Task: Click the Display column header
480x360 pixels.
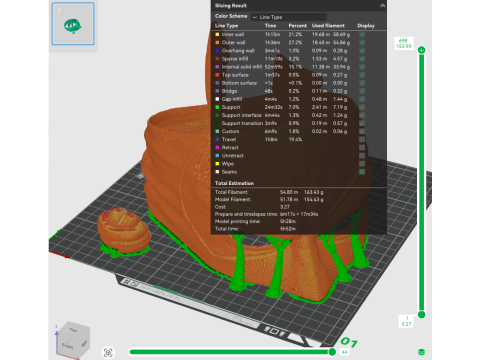Action: tap(366, 26)
